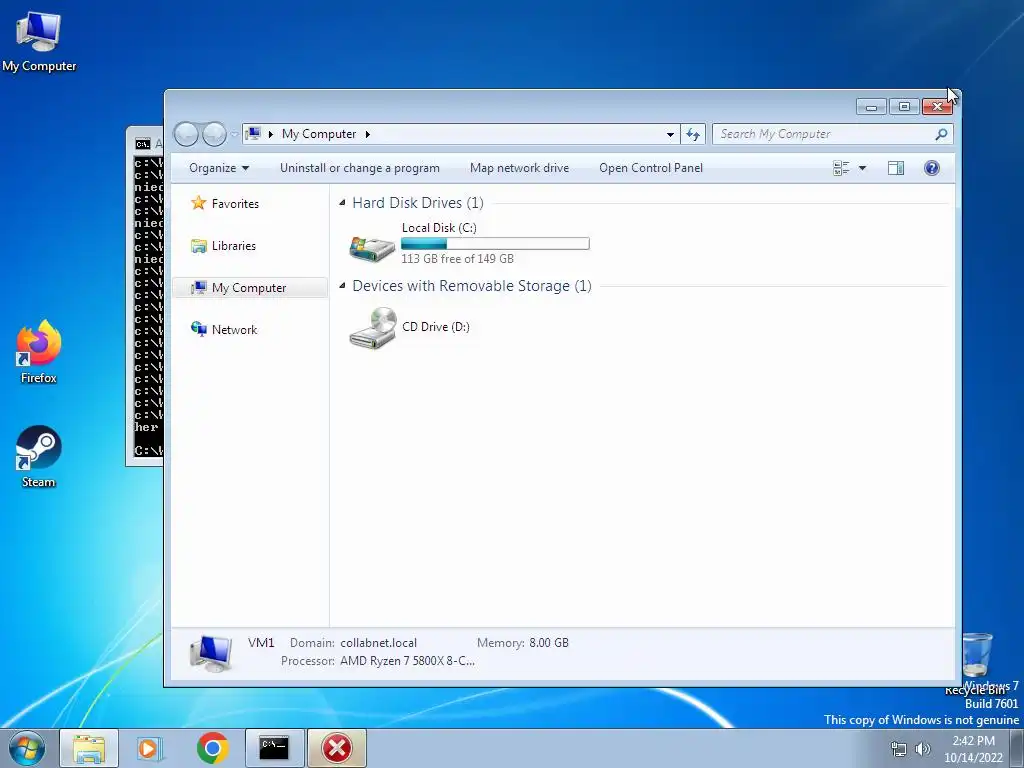Open the address bar history dropdown
This screenshot has width=1024, height=768.
670,135
